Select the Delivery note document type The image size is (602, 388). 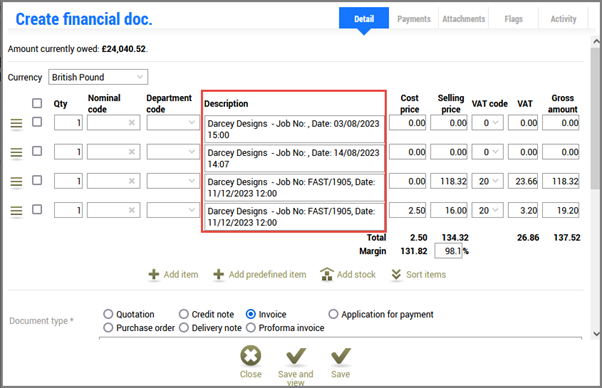click(x=184, y=328)
